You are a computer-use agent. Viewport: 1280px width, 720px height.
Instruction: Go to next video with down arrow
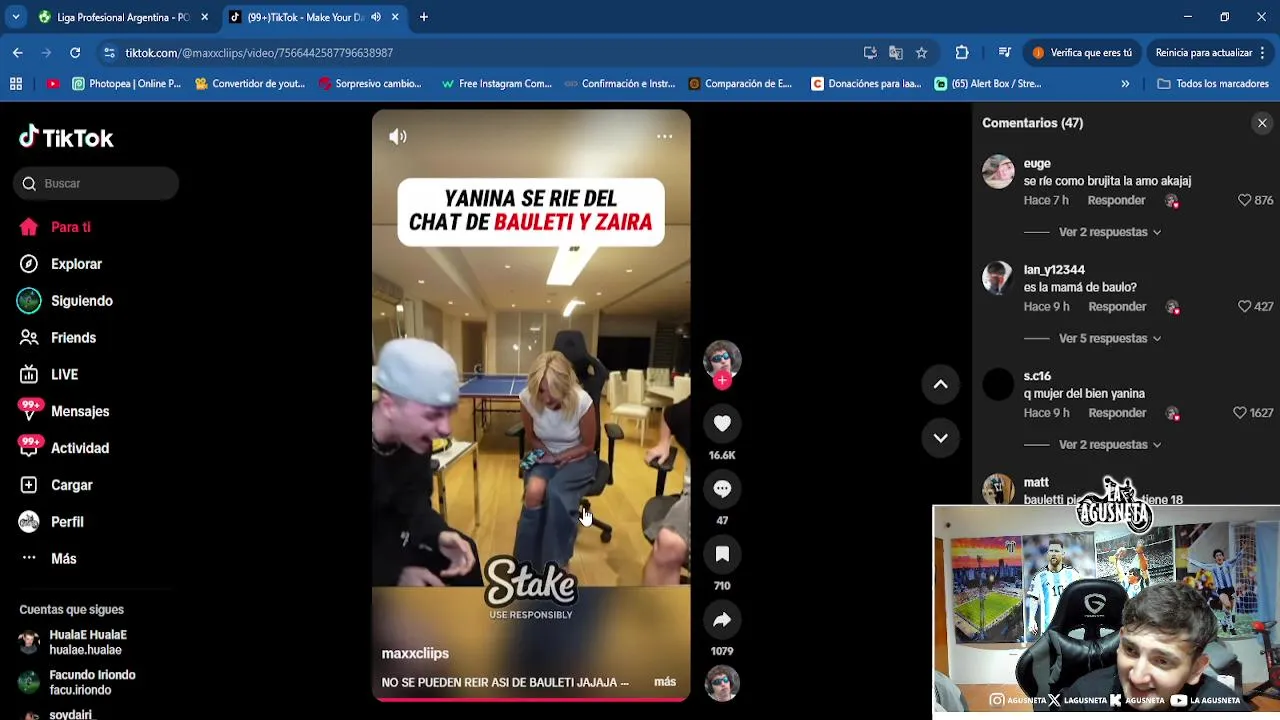click(x=940, y=437)
